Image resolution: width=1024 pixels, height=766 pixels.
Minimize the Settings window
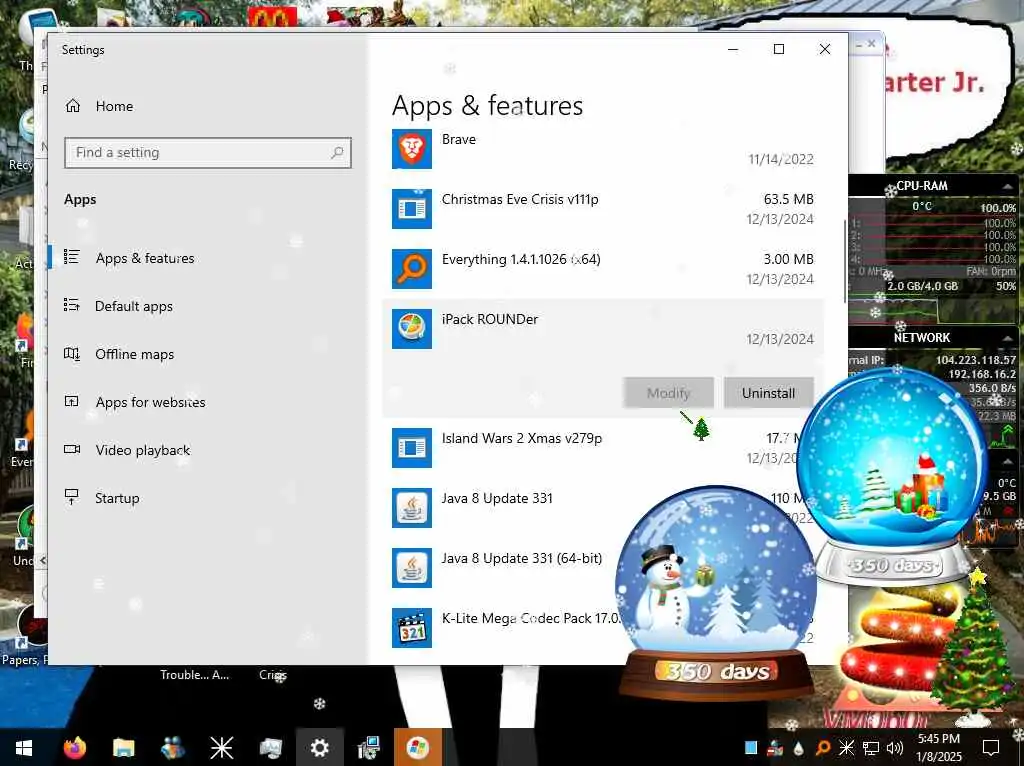pyautogui.click(x=733, y=49)
